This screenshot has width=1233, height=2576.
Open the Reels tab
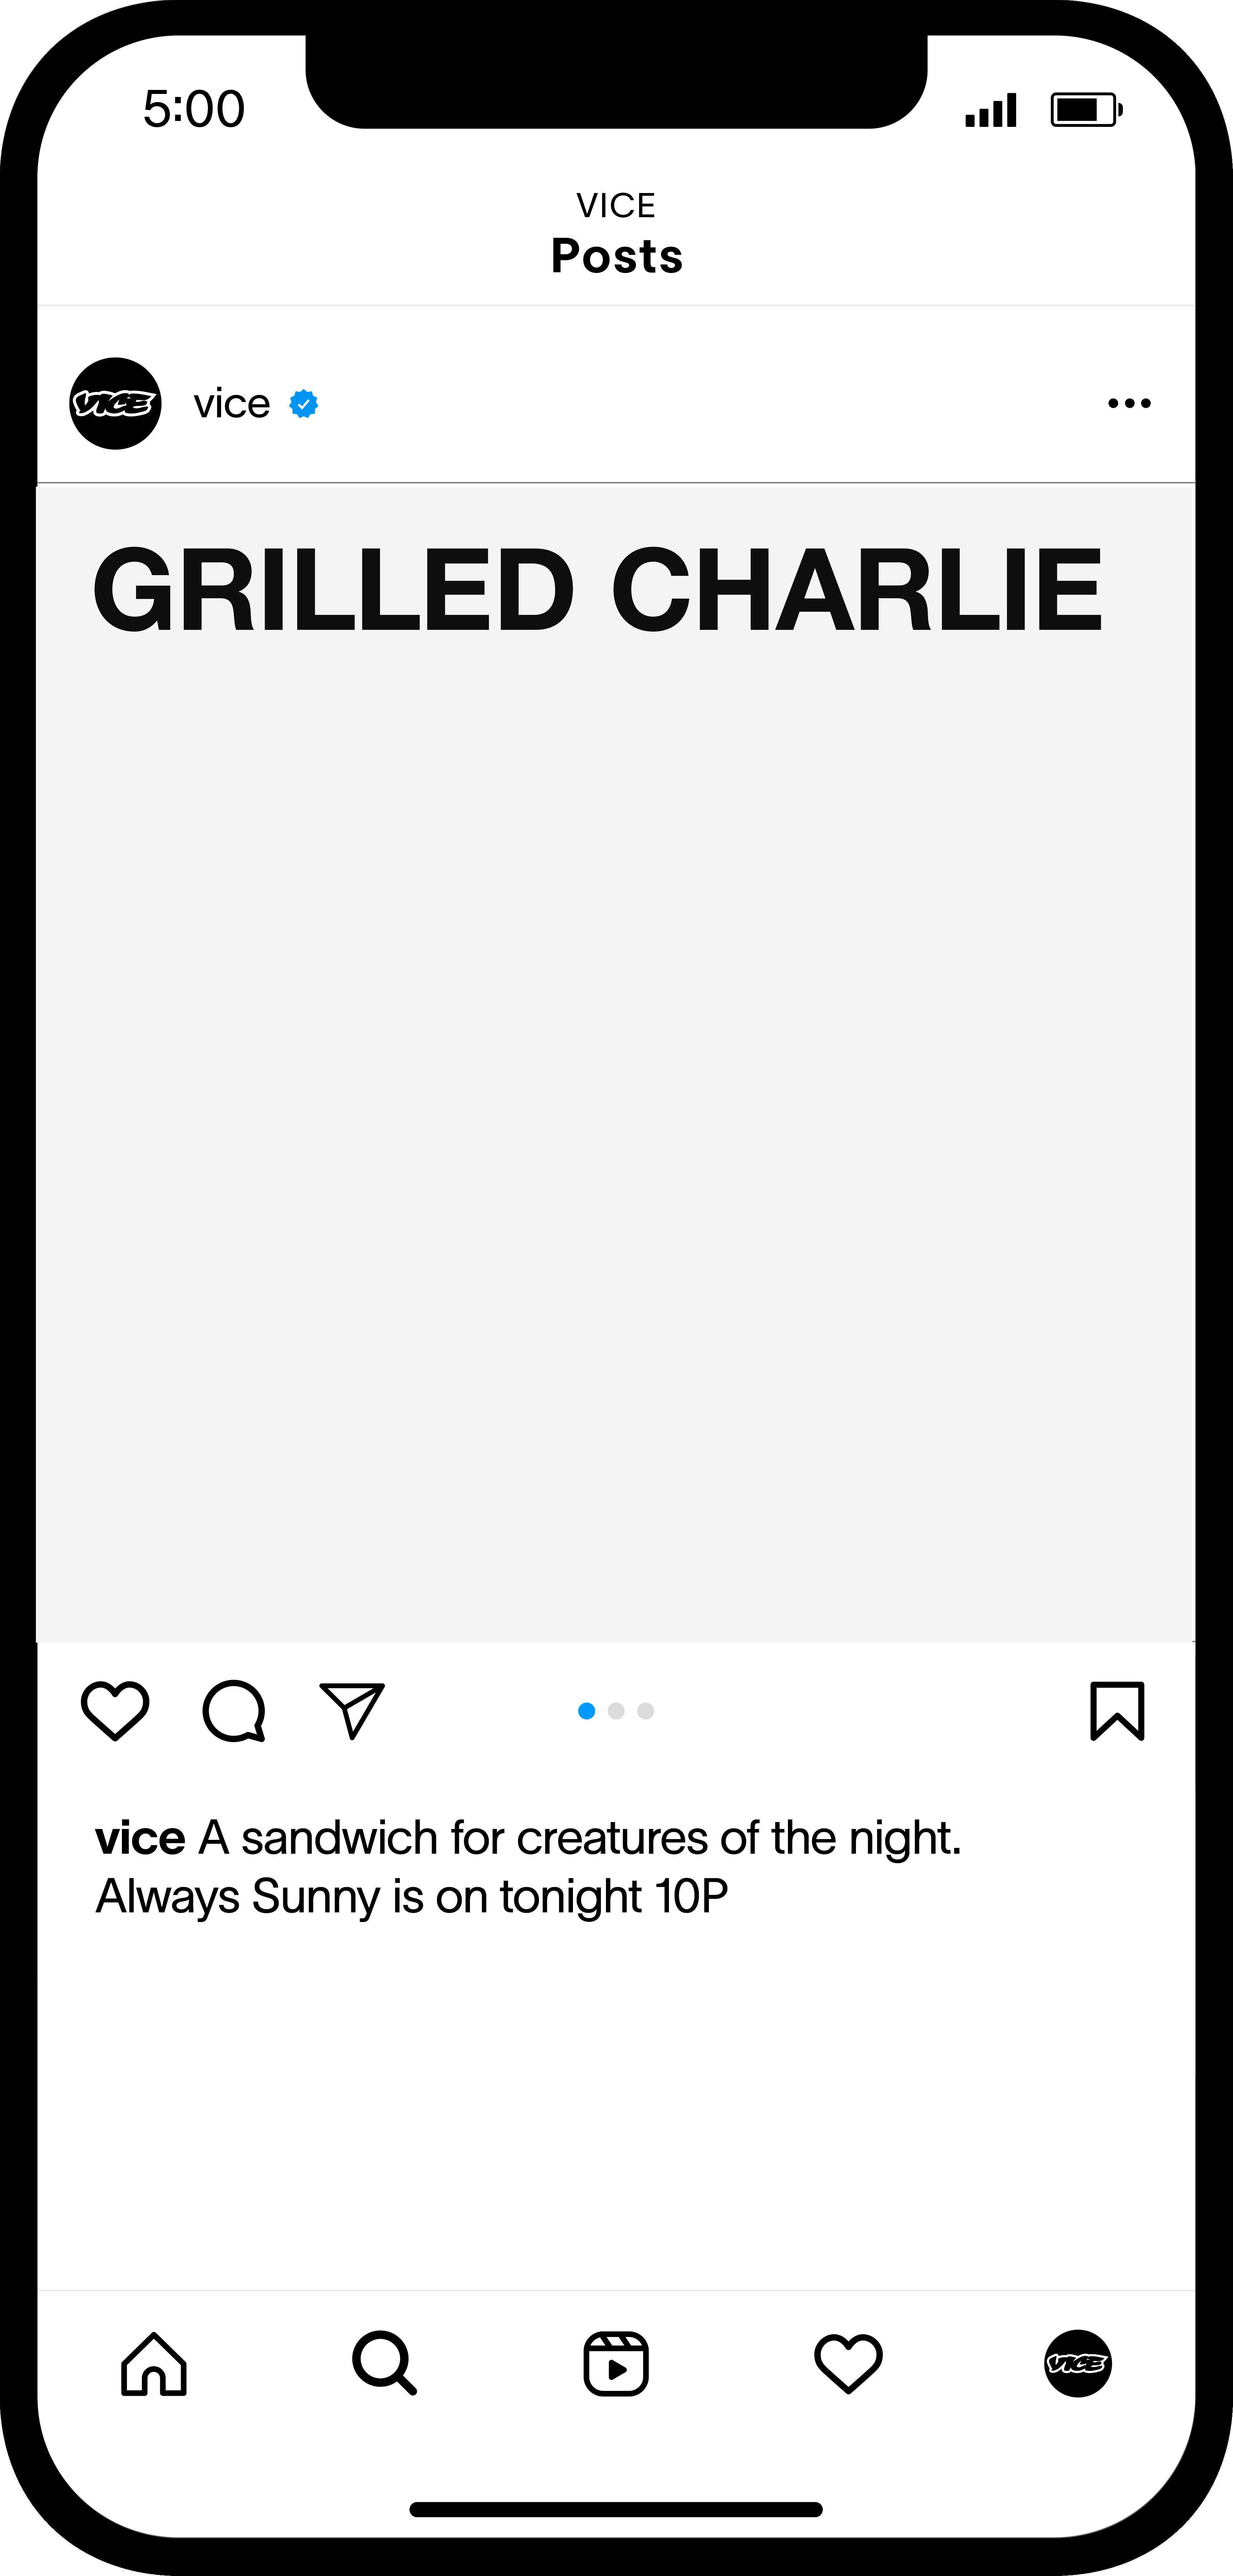click(616, 2364)
